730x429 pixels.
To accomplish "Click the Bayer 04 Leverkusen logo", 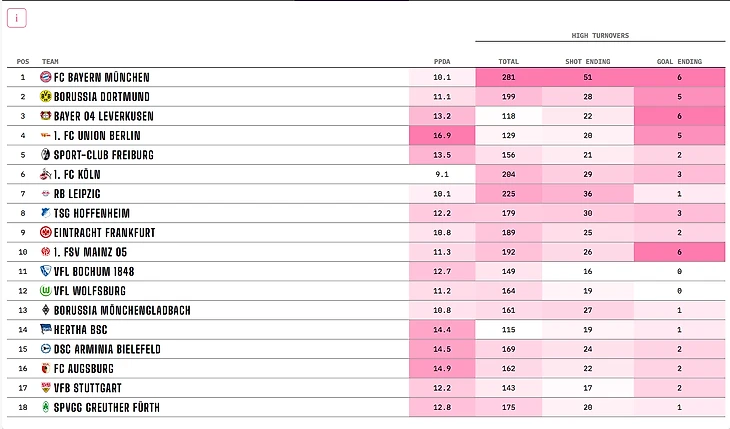I will click(x=45, y=116).
